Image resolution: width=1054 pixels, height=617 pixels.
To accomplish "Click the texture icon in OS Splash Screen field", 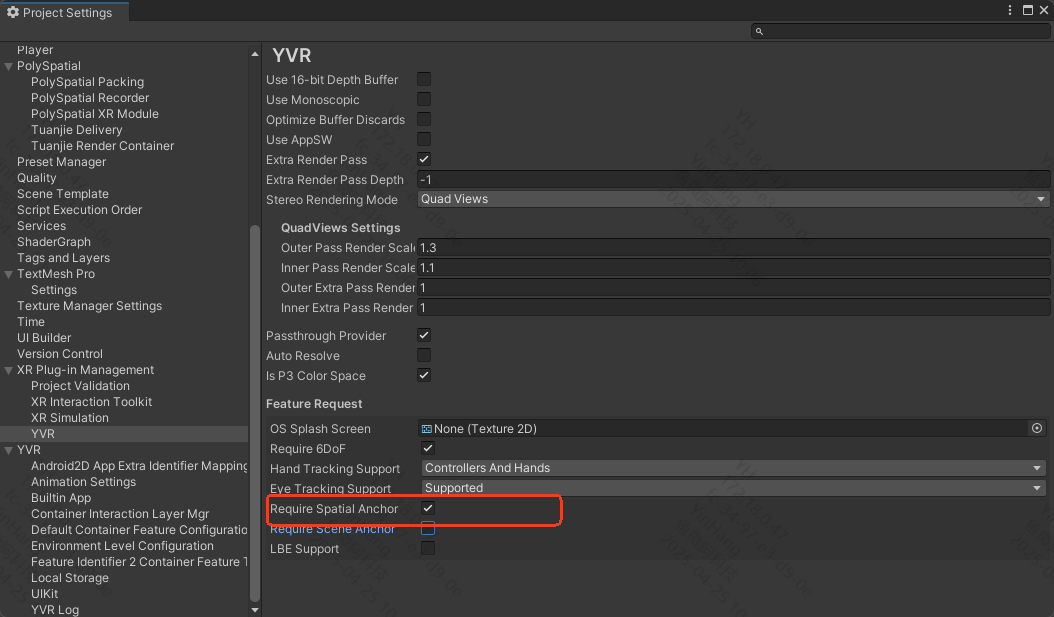I will (427, 429).
